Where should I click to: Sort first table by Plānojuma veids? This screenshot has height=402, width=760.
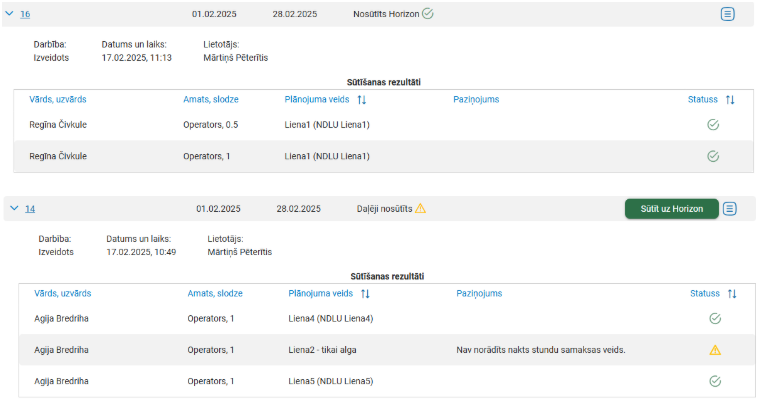click(x=362, y=100)
